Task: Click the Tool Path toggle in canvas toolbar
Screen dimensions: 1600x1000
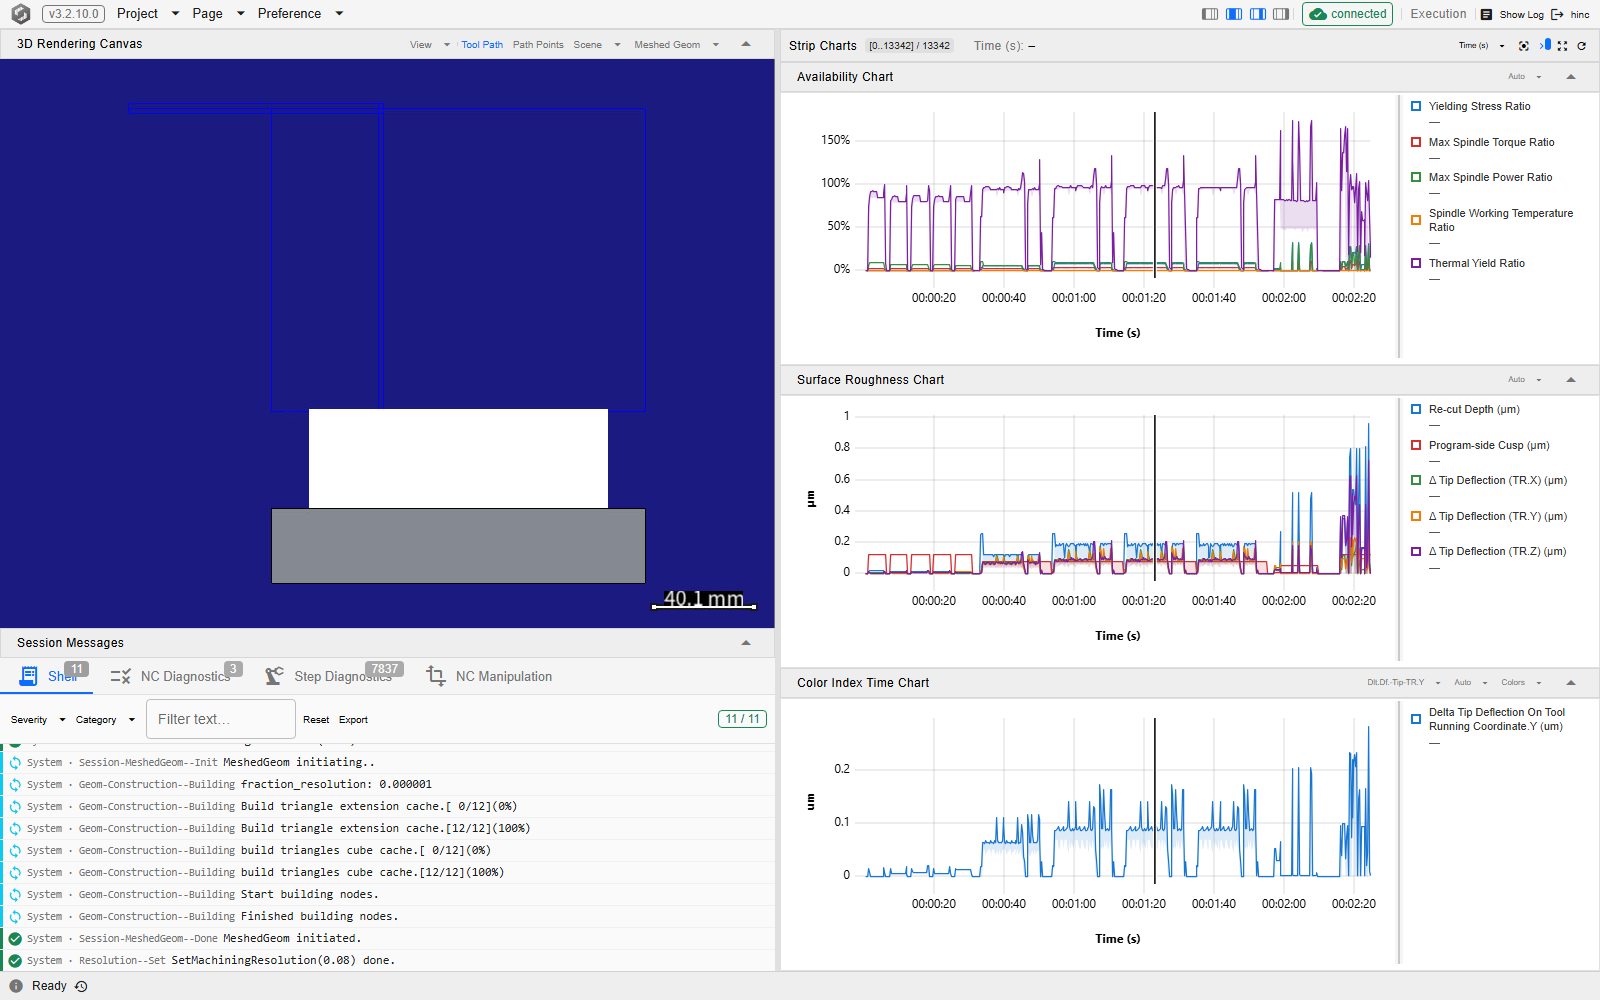Action: click(482, 45)
